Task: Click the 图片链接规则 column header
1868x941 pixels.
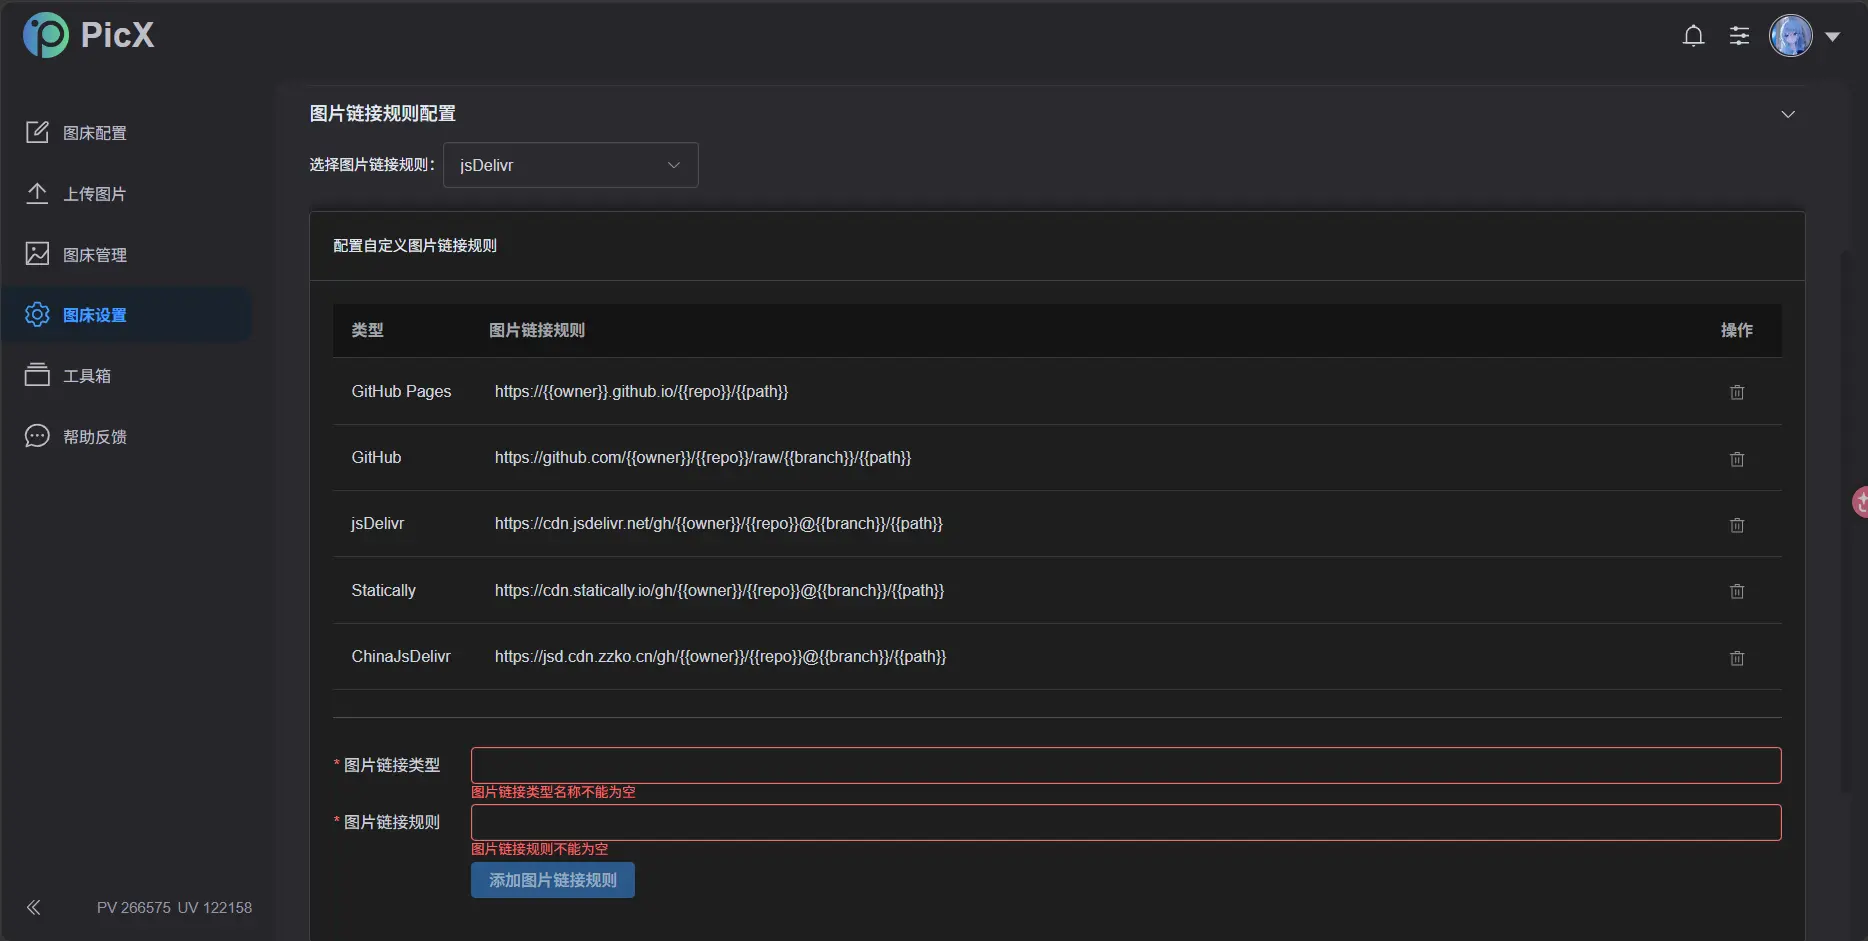Action: (537, 330)
